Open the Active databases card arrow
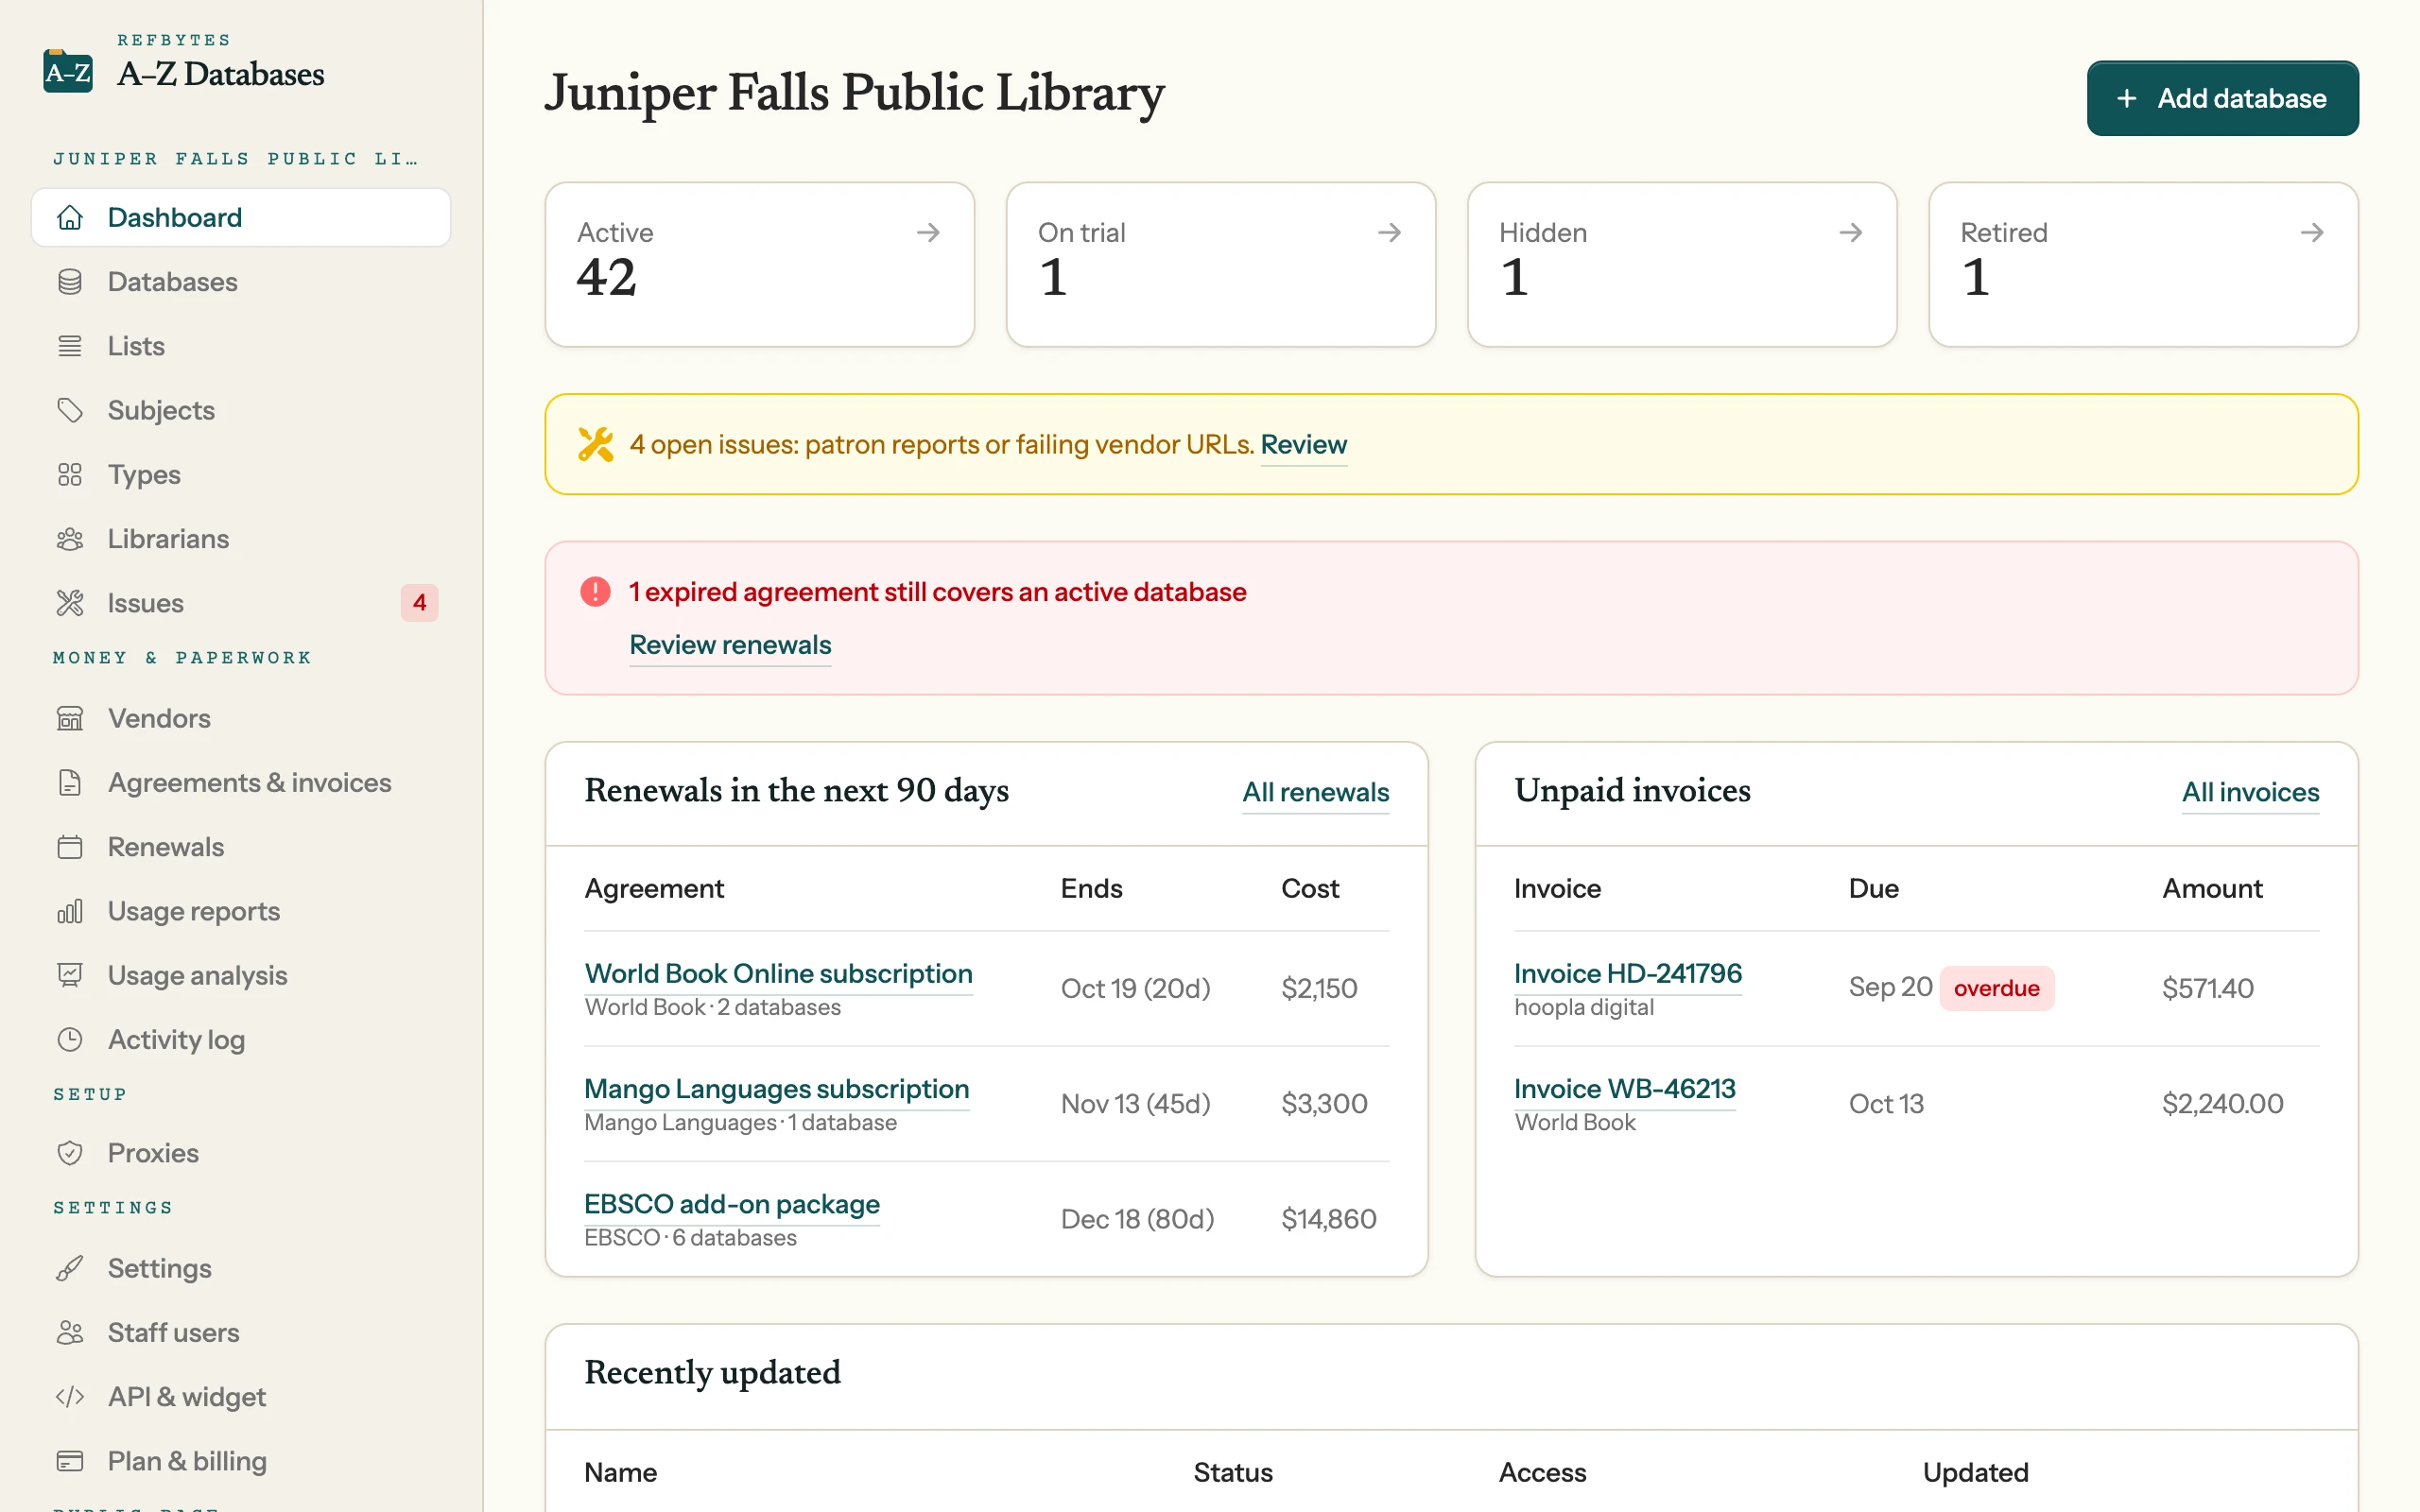The width and height of the screenshot is (2420, 1512). tap(928, 232)
